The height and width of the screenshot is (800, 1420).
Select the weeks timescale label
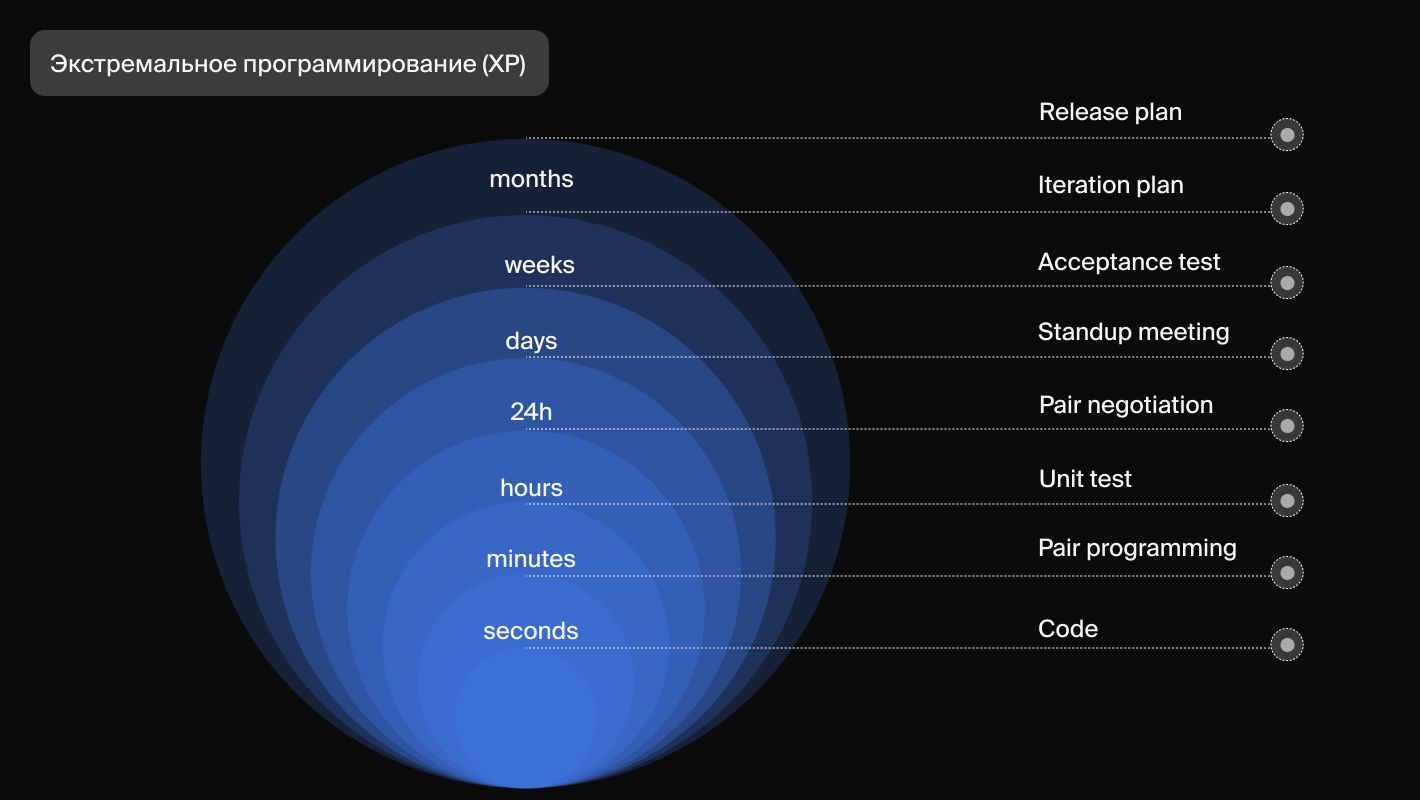tap(539, 265)
